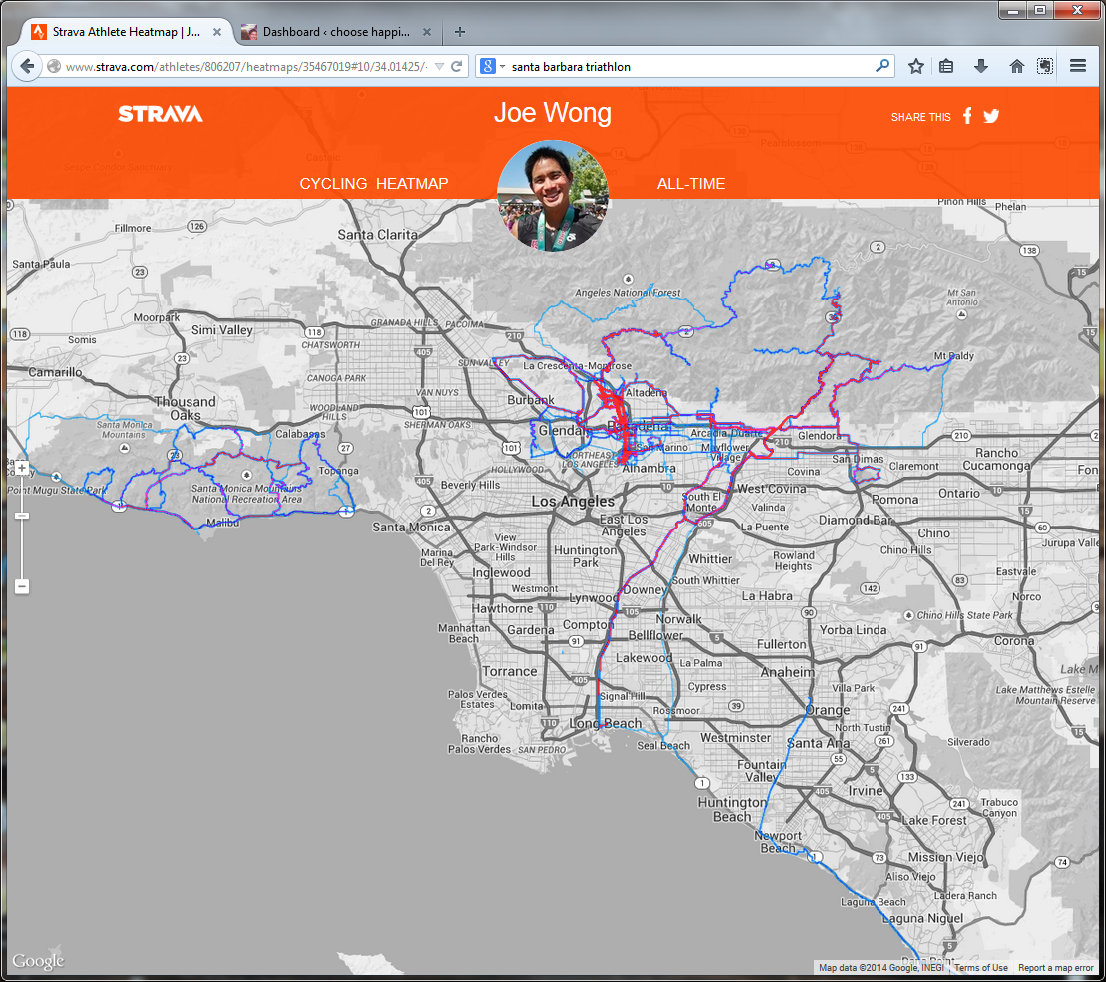This screenshot has height=982, width=1106.
Task: Switch to the Dashboard browser tab
Action: (x=335, y=32)
